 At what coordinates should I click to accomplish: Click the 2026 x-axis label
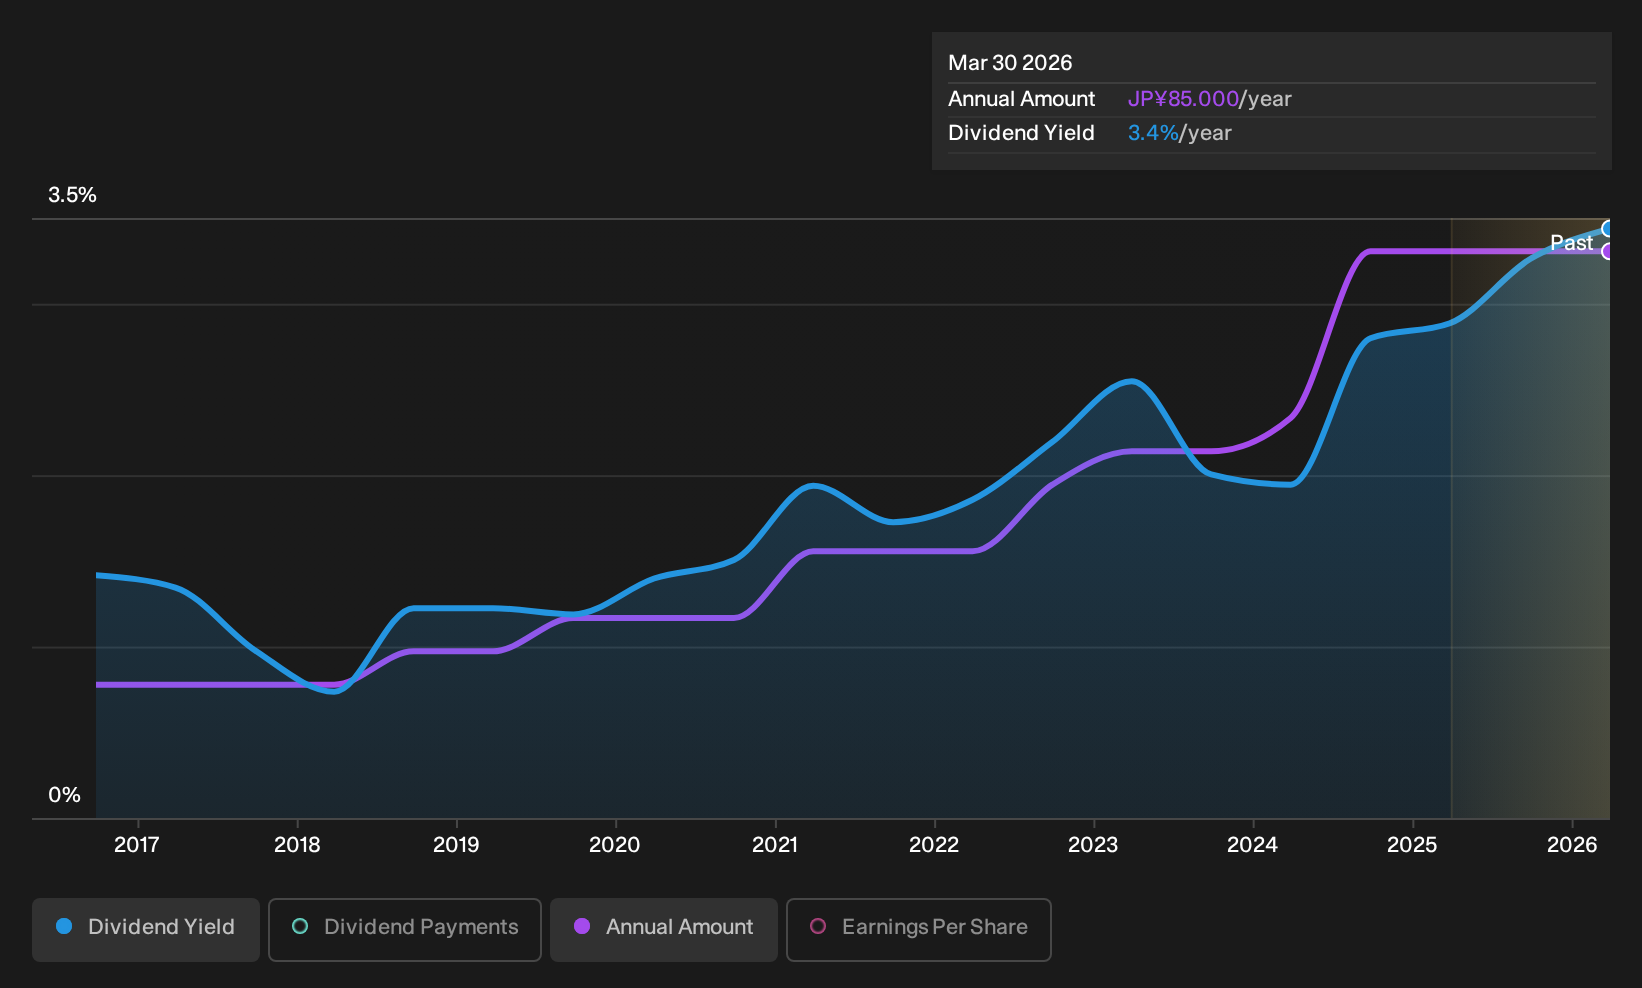pyautogui.click(x=1572, y=845)
